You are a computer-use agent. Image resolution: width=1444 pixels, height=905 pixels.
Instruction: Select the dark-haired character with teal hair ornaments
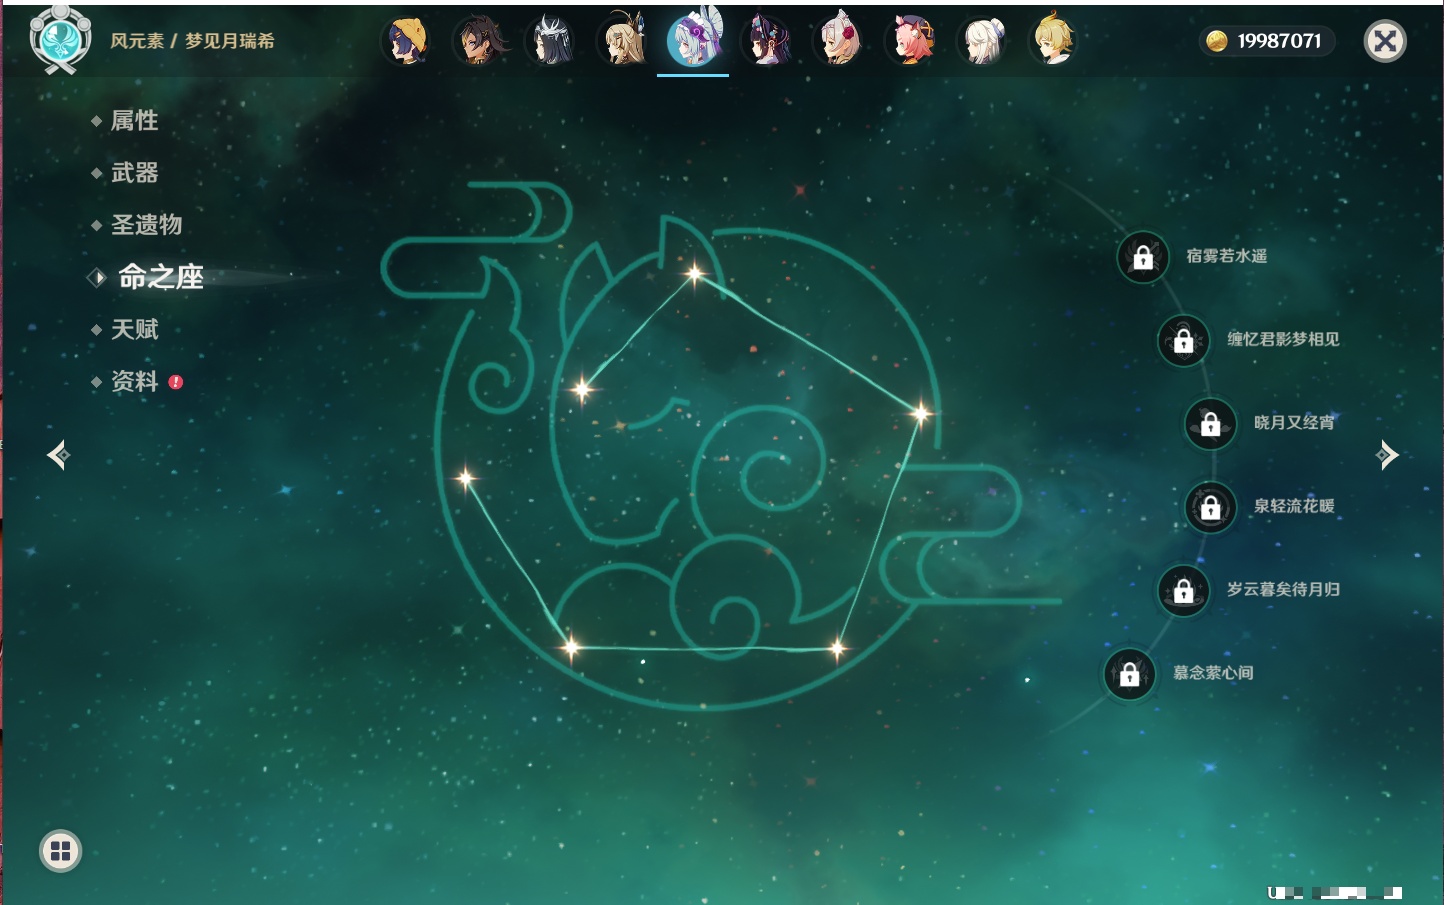click(x=767, y=41)
